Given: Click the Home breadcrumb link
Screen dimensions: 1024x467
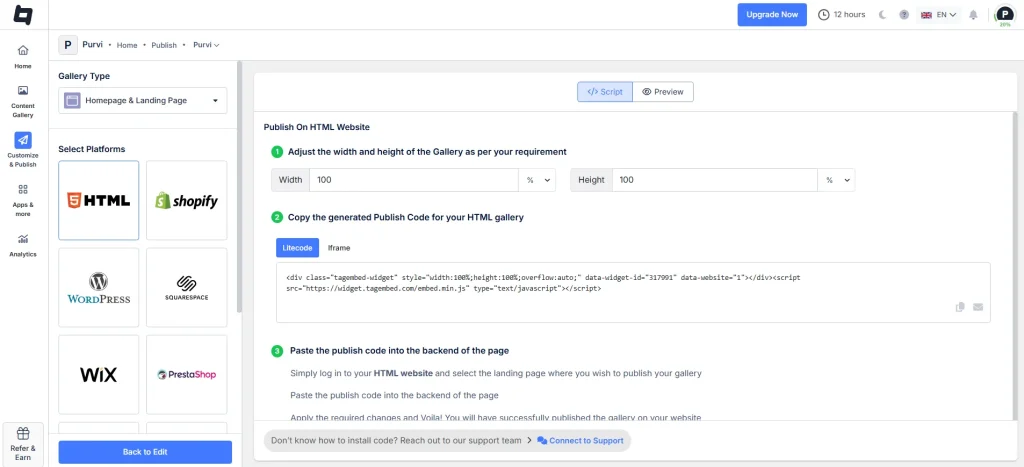Looking at the screenshot, I should (x=127, y=45).
